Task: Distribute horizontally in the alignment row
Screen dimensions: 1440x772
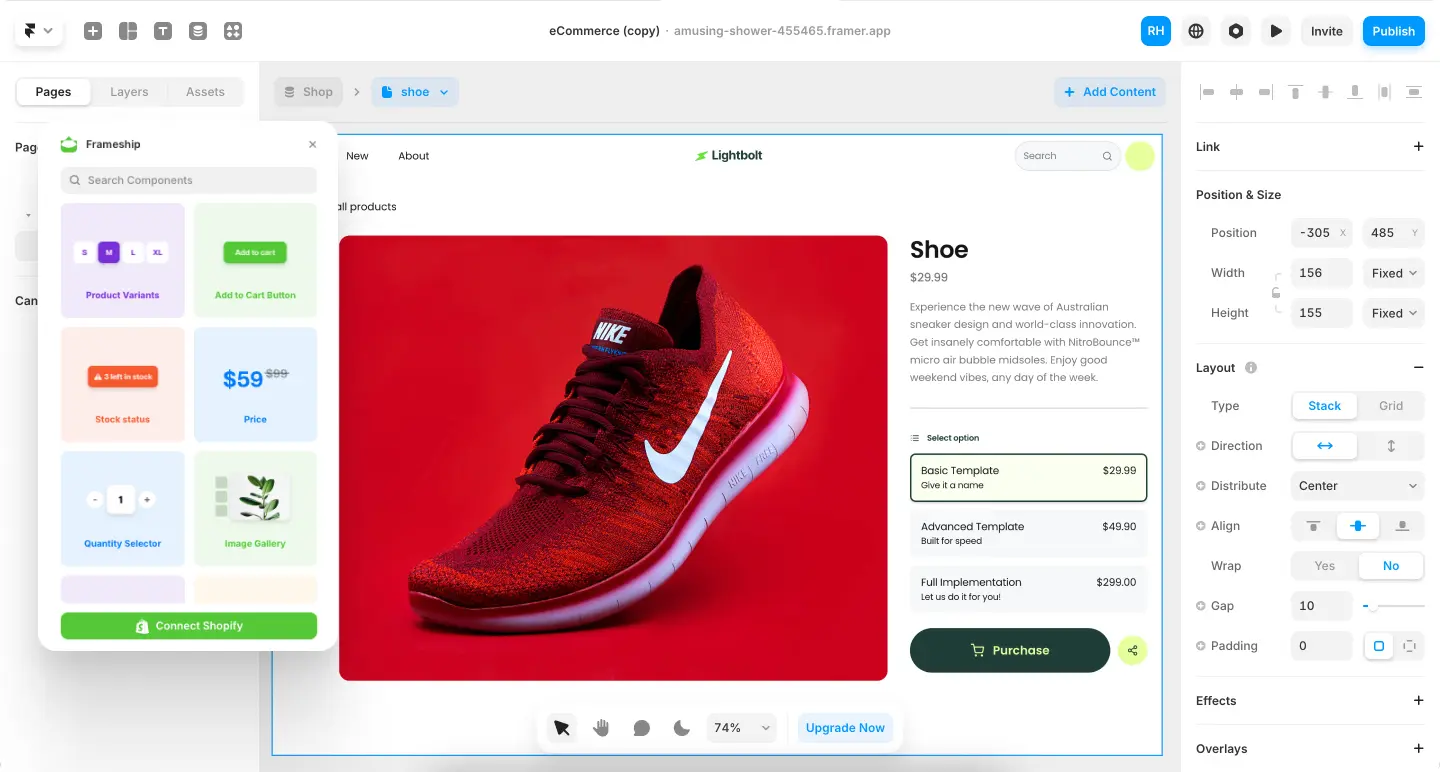Action: (1384, 92)
